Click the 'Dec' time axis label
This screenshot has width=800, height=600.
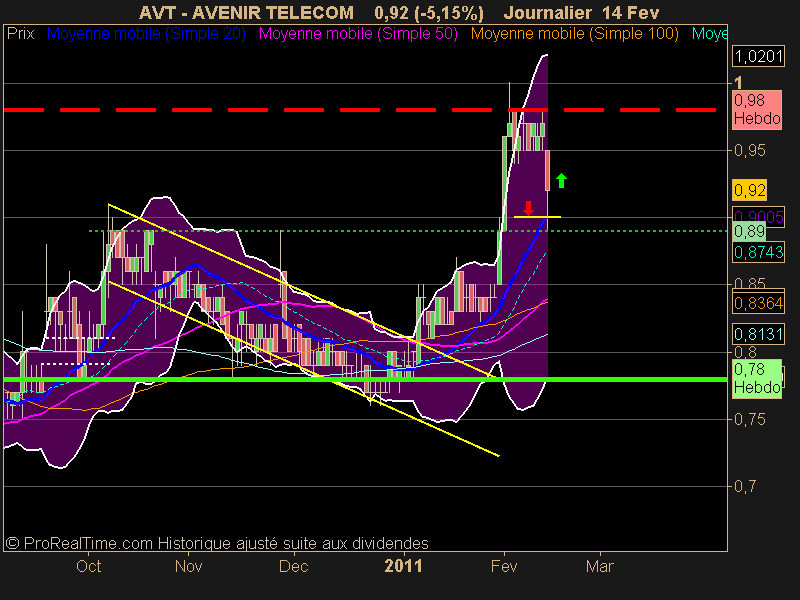pos(294,566)
